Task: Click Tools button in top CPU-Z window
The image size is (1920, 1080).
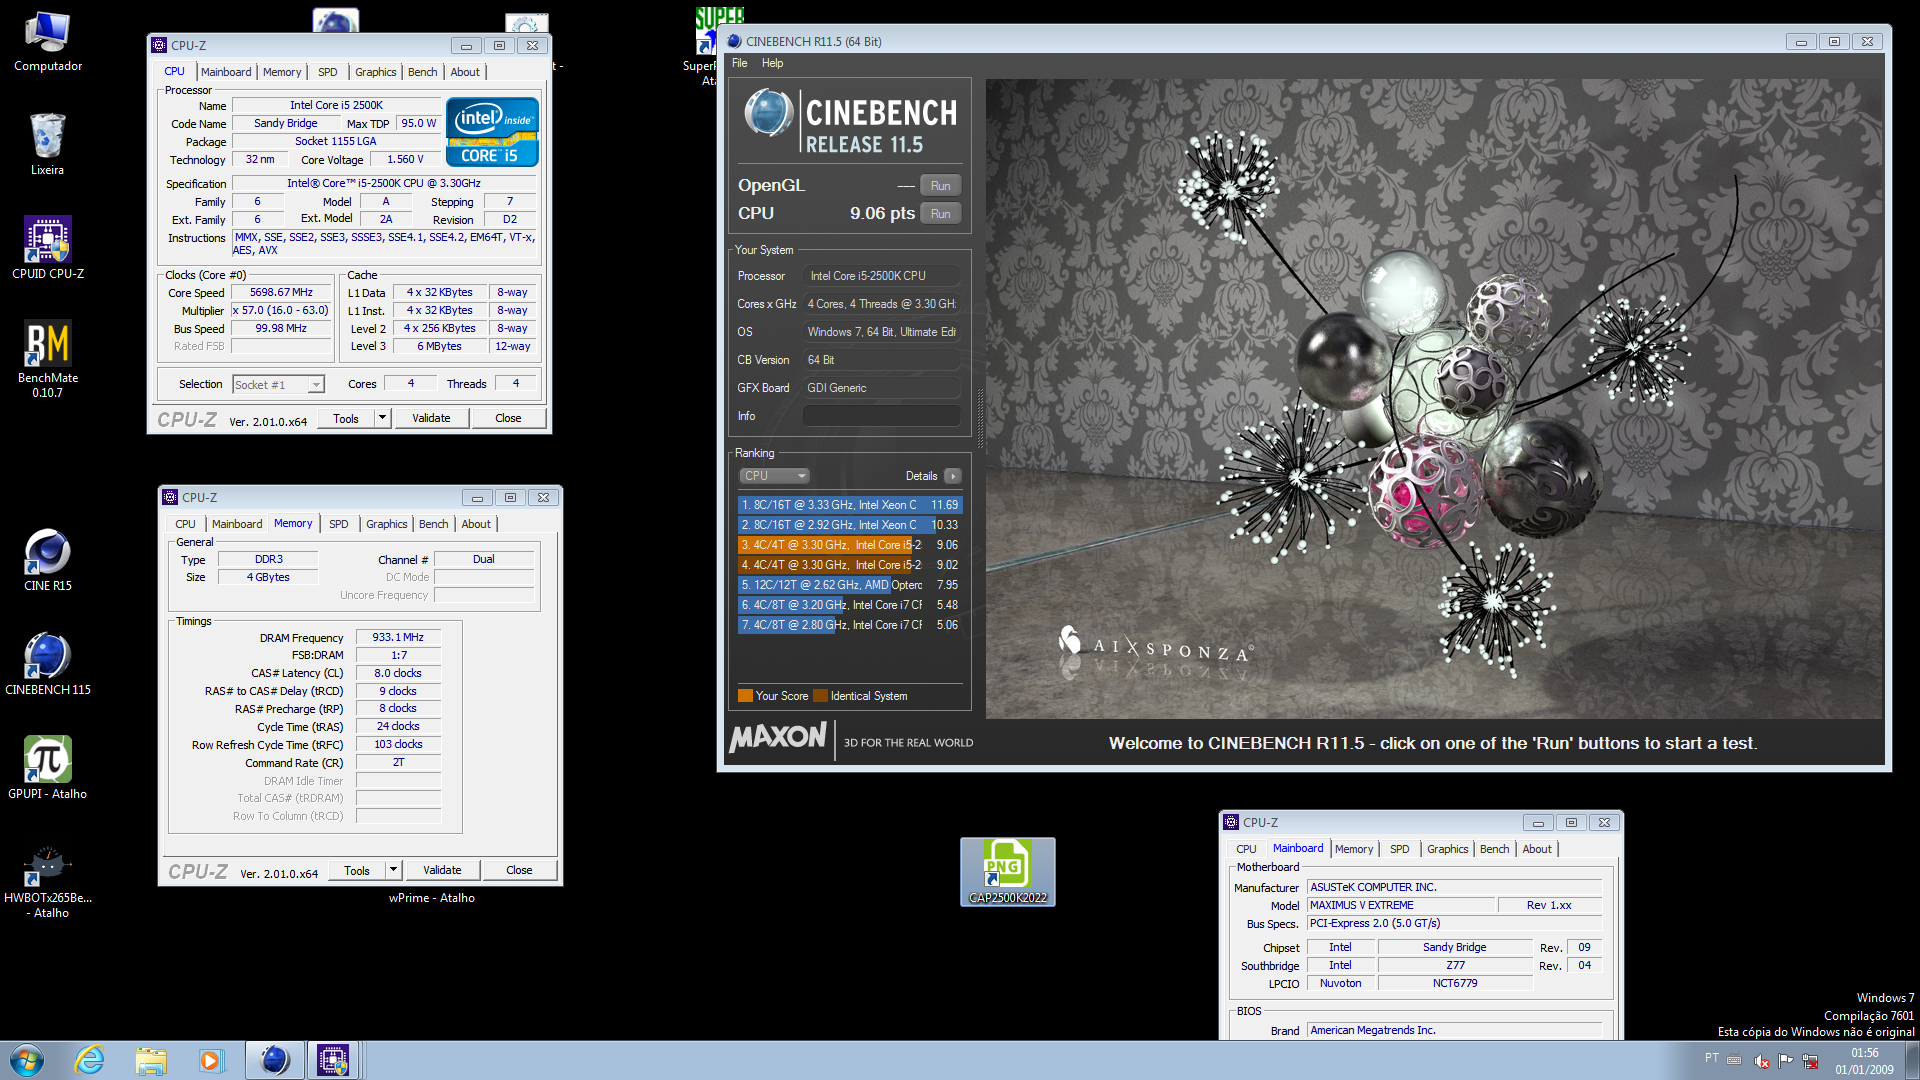Action: 346,418
